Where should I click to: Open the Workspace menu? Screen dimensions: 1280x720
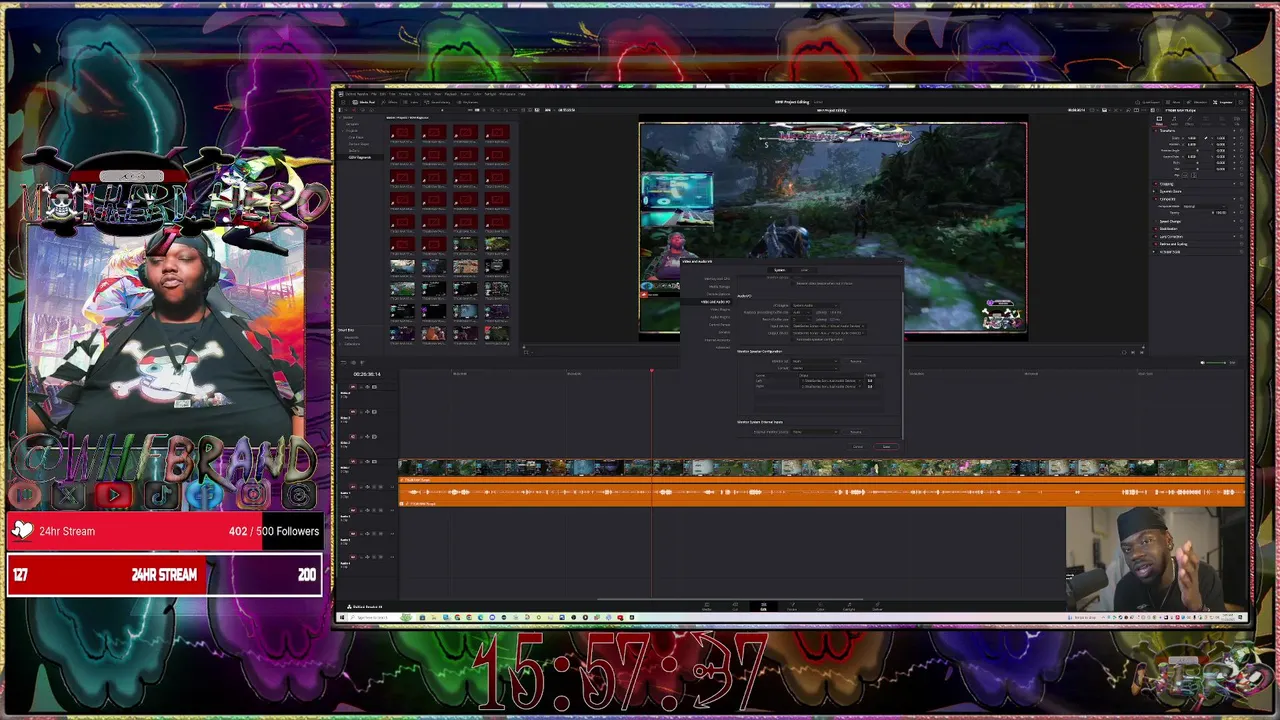[507, 94]
